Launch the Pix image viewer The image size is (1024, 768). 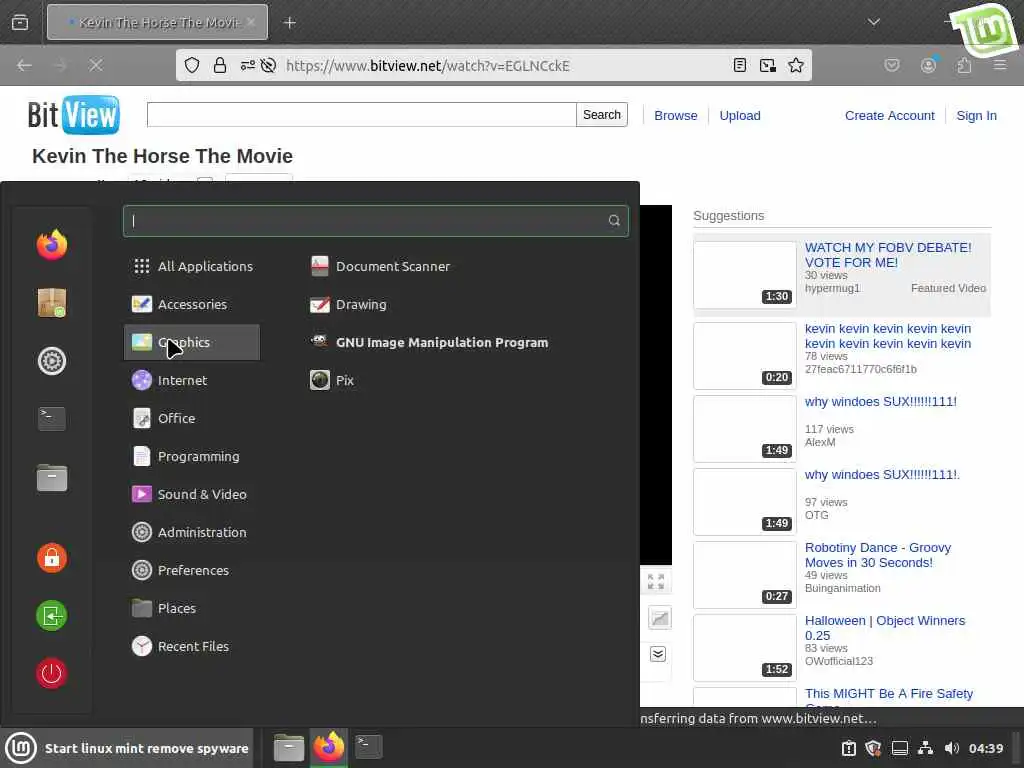pos(332,380)
